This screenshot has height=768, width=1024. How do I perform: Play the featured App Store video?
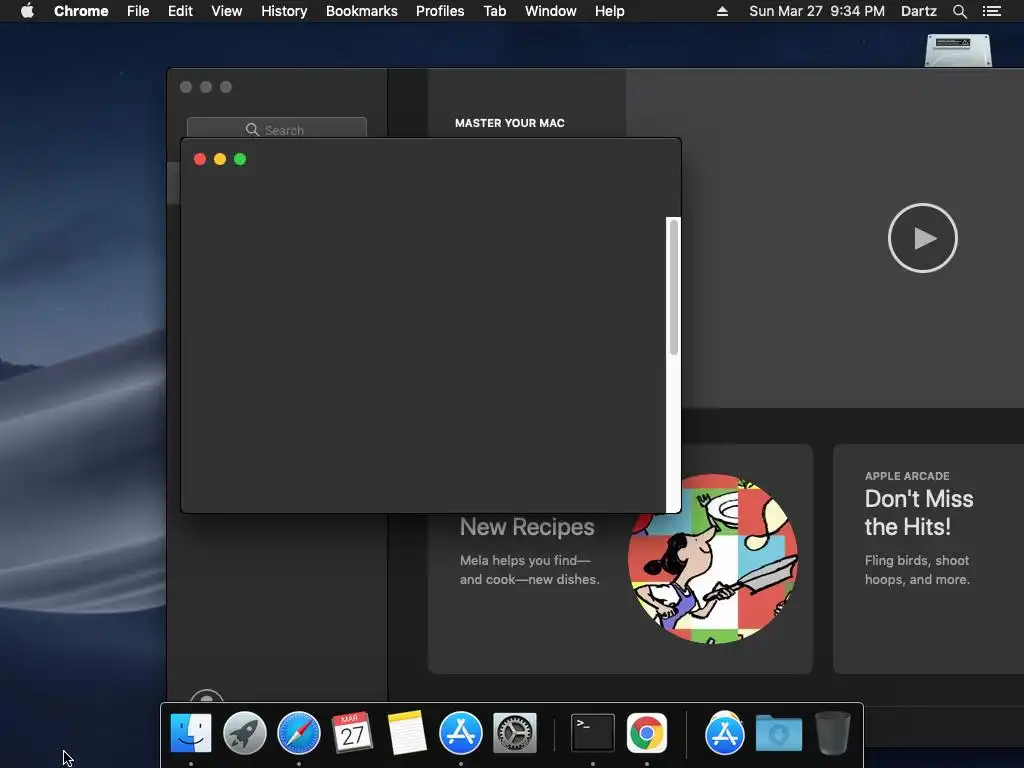tap(923, 238)
